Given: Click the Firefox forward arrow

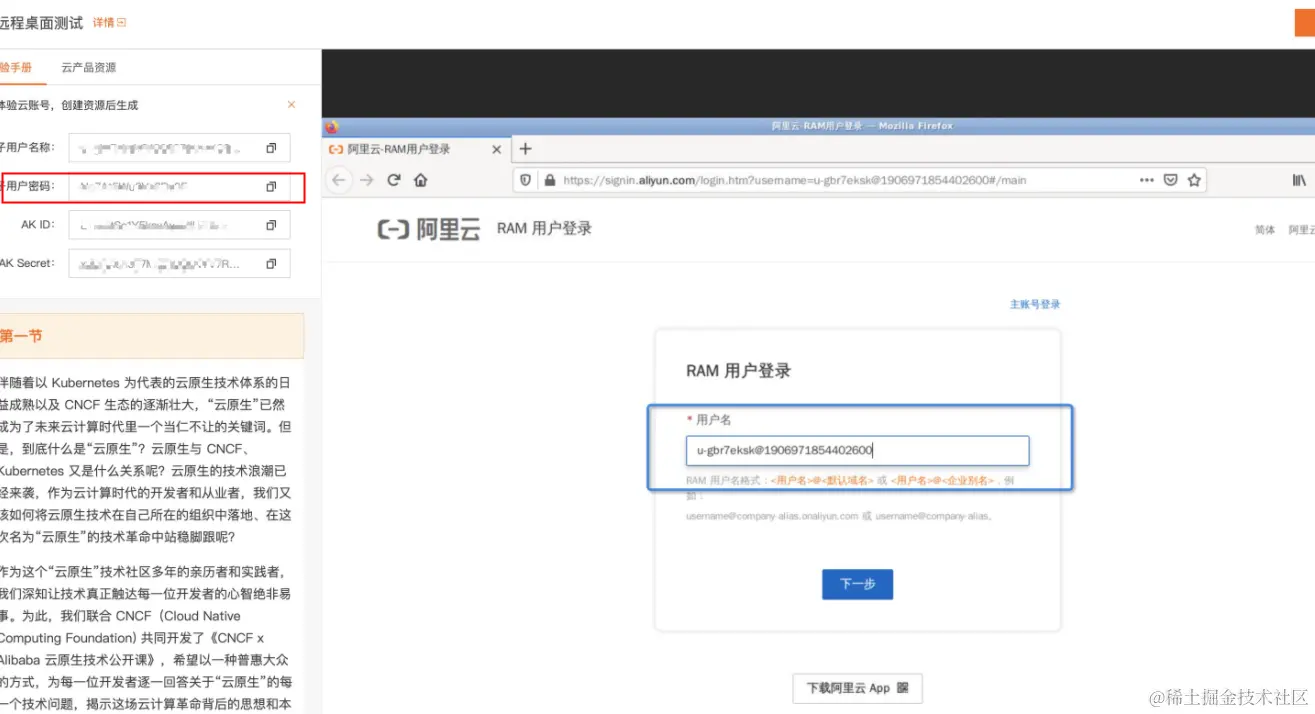Looking at the screenshot, I should (367, 180).
